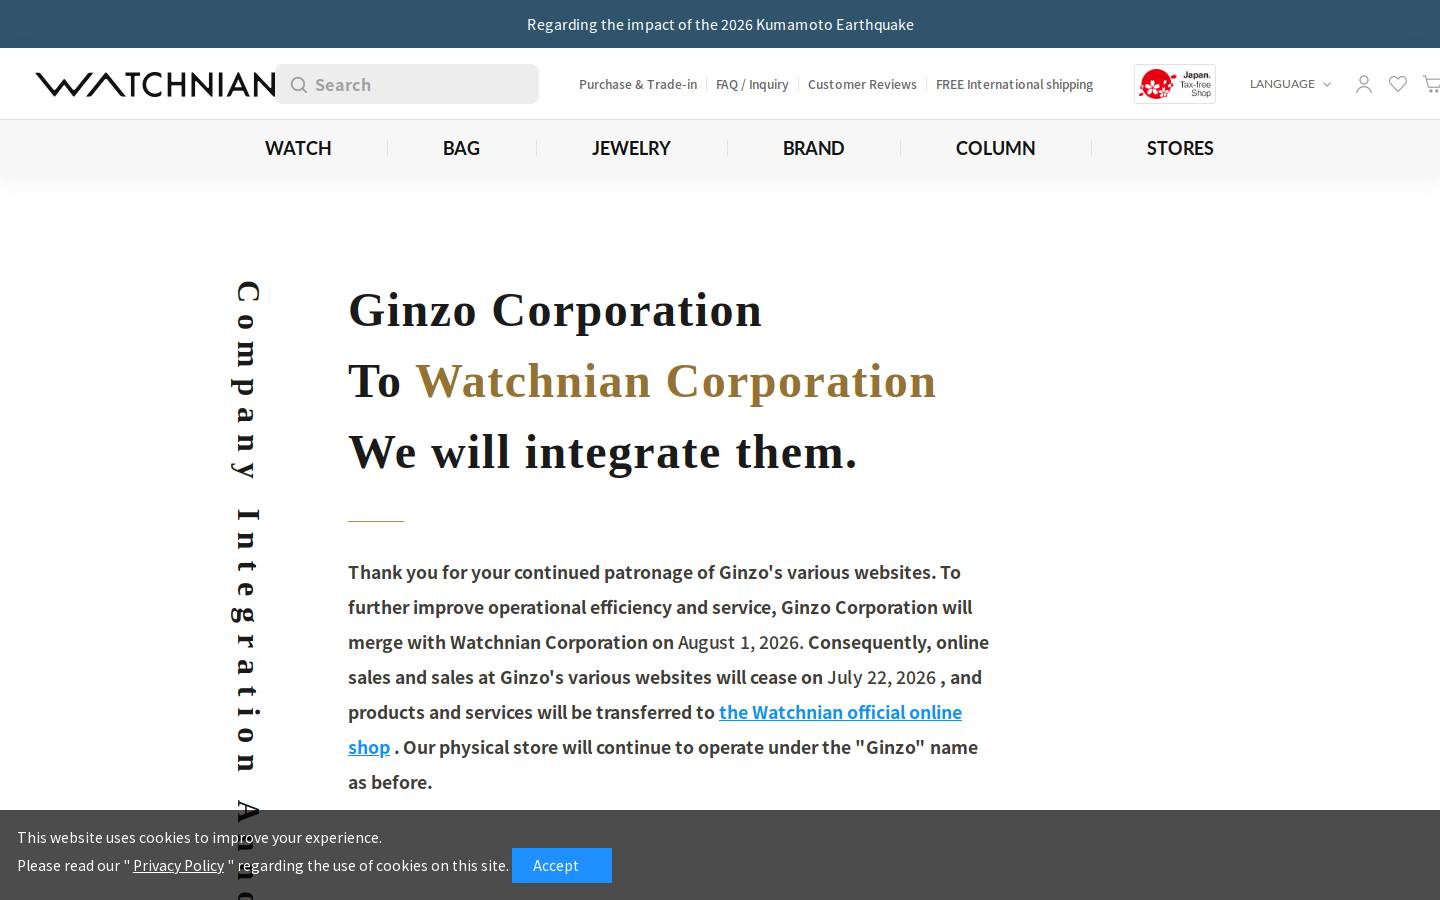Click the Japan Tax-free Shop badge

pos(1175,84)
